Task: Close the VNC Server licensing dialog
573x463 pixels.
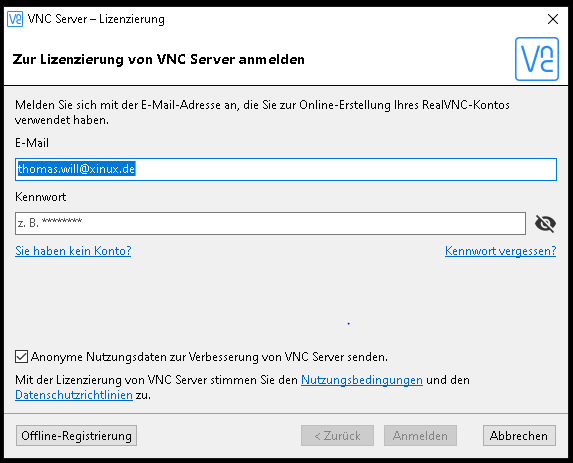Action: coord(553,19)
